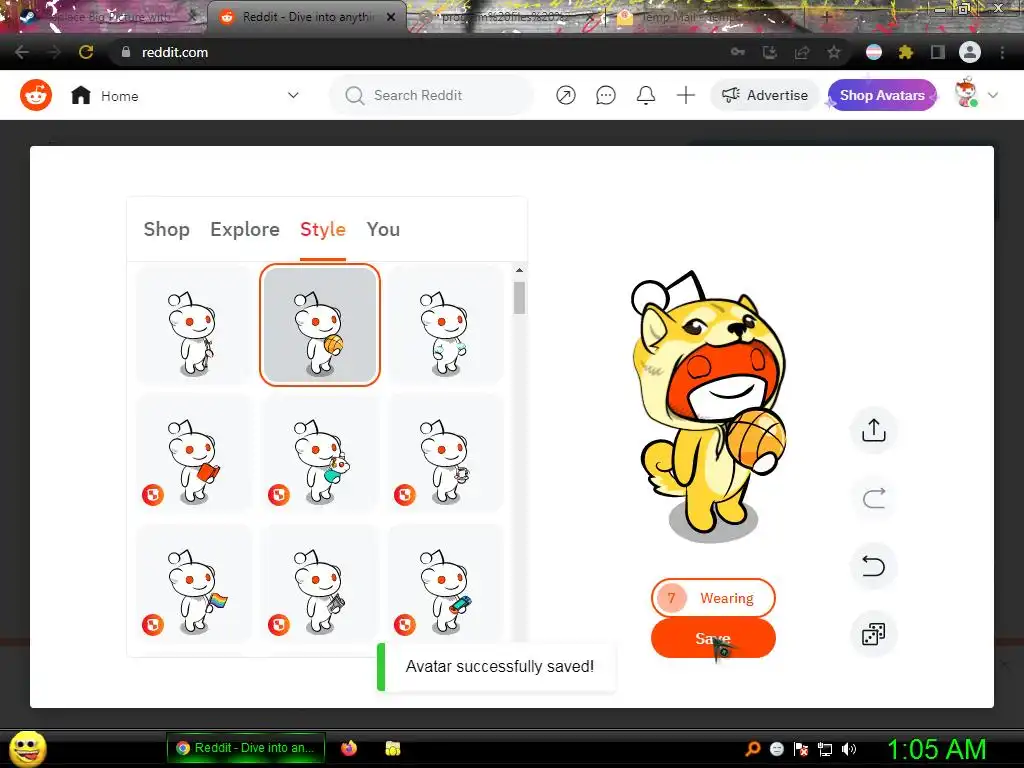Expand the user profile menu chevron
1024x768 pixels.
pyautogui.click(x=993, y=95)
